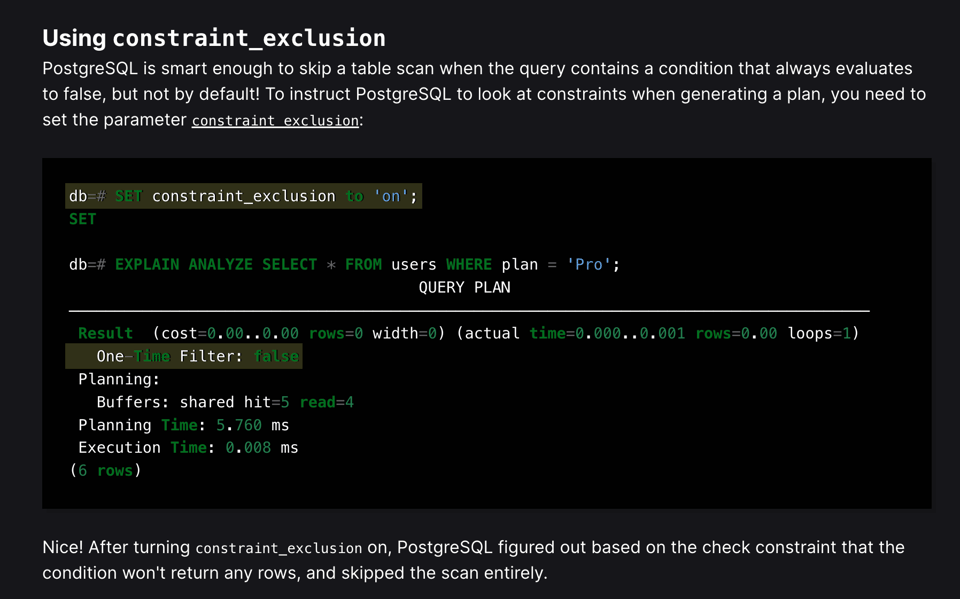The image size is (960, 599).
Task: Click the SET confirmation output text
Action: click(82, 218)
